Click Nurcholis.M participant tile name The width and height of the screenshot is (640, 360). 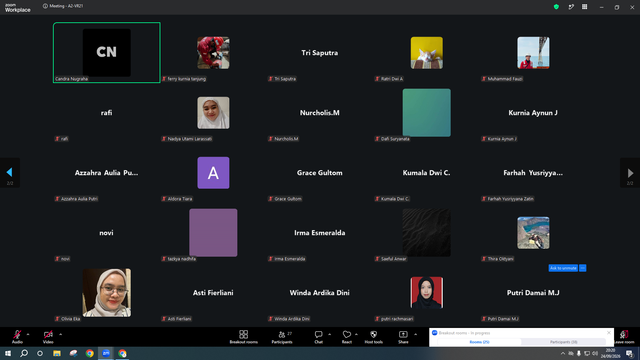pyautogui.click(x=320, y=113)
